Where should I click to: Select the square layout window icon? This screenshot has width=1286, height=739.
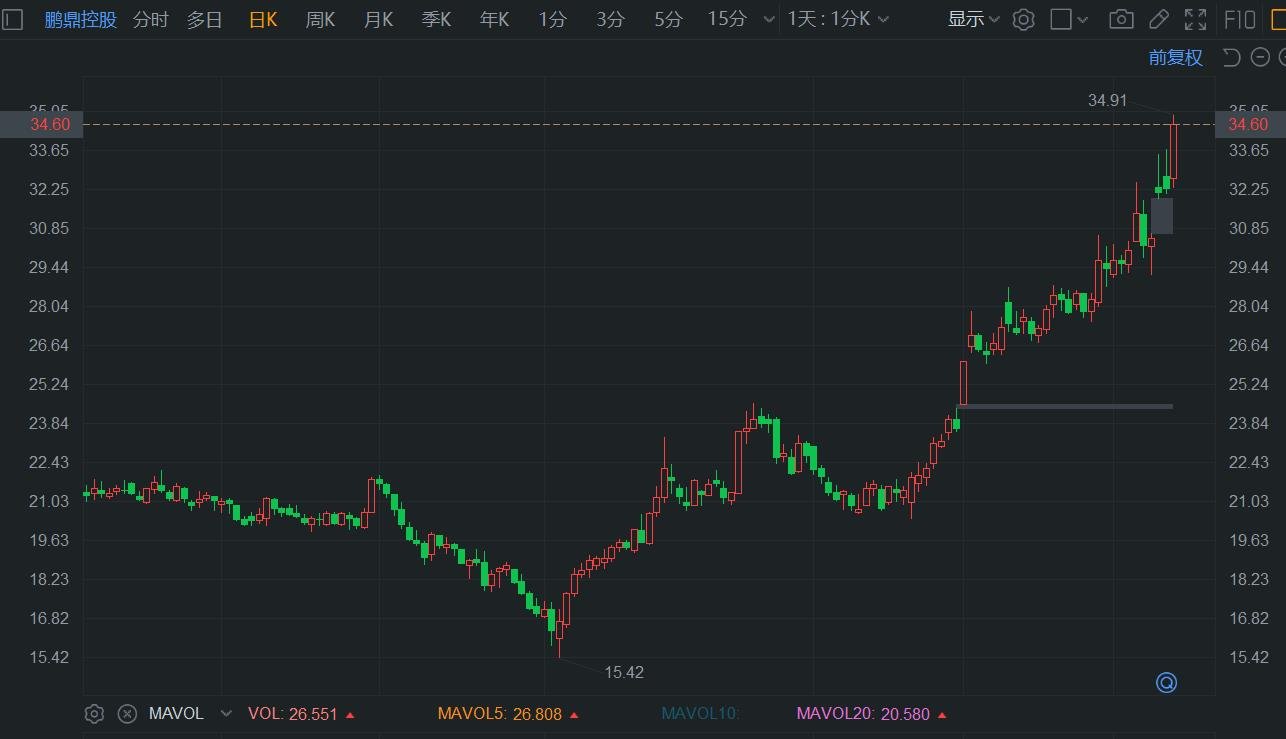click(x=1061, y=19)
